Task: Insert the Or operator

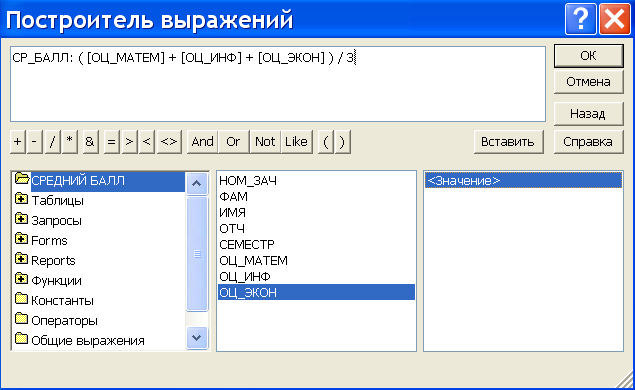Action: (x=233, y=142)
